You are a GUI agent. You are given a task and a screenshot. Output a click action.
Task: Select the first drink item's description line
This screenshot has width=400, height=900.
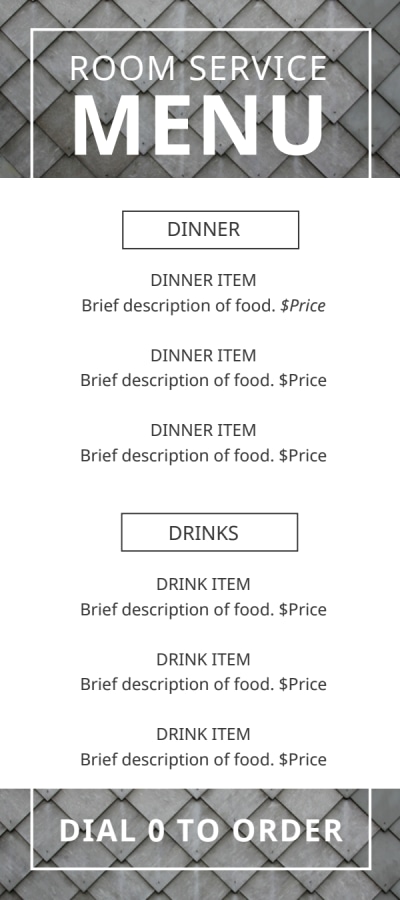coord(203,610)
